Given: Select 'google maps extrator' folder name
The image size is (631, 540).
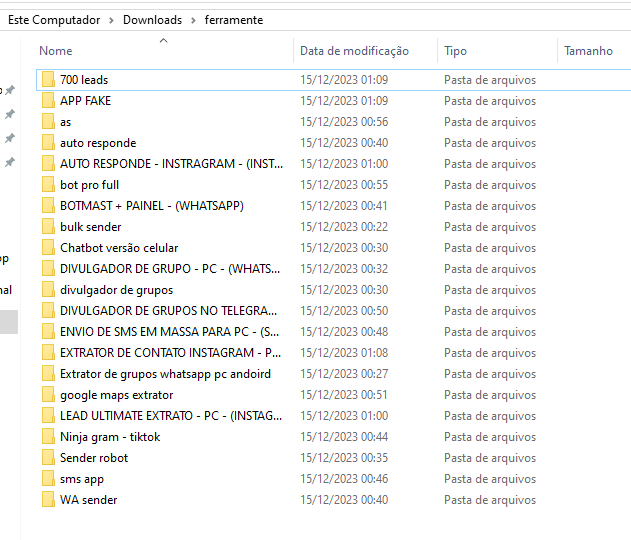Looking at the screenshot, I should pos(117,395).
